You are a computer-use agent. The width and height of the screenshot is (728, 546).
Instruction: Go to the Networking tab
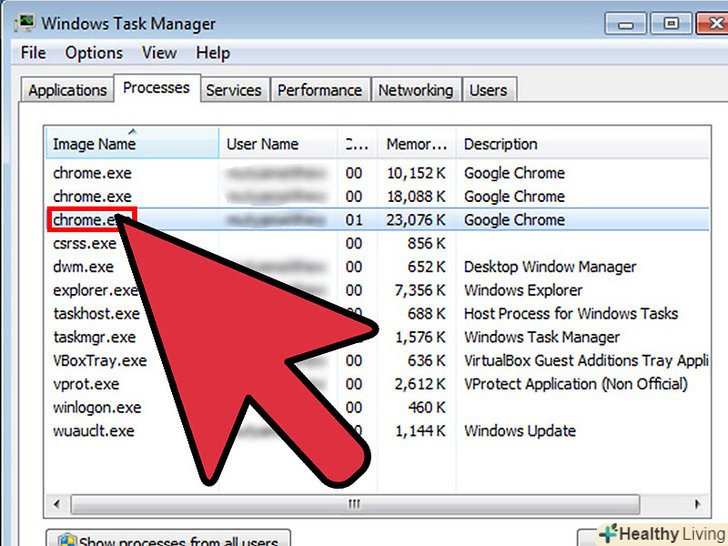point(416,90)
